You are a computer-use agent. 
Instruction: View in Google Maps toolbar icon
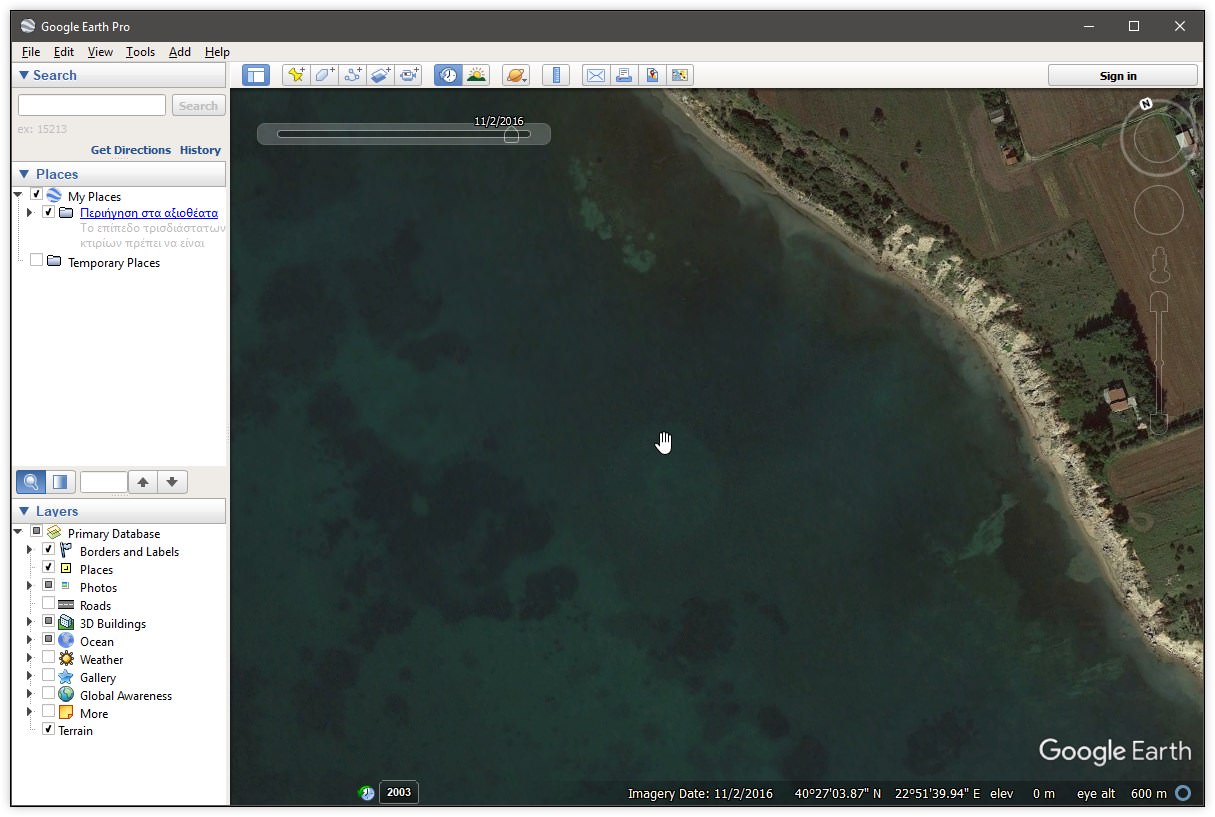coord(680,75)
